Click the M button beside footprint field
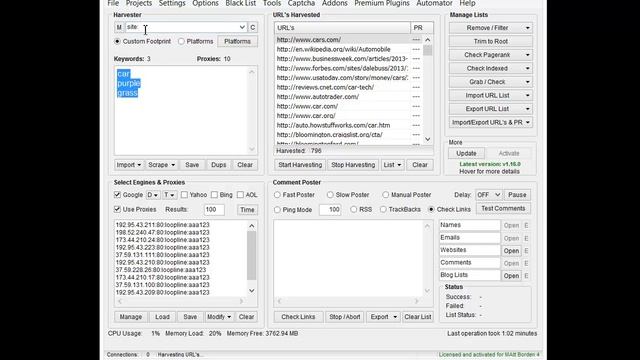 click(119, 27)
